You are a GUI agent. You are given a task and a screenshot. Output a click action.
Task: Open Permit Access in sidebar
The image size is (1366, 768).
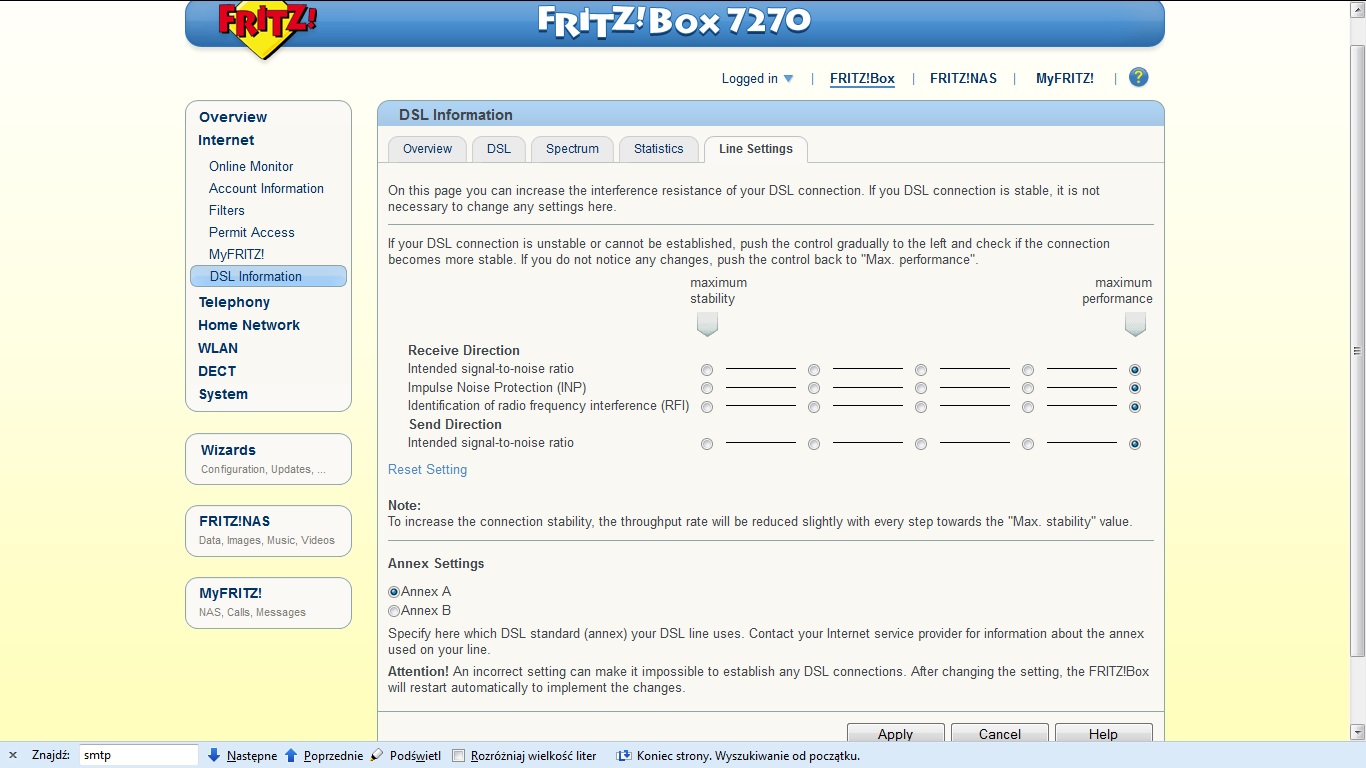pyautogui.click(x=252, y=232)
